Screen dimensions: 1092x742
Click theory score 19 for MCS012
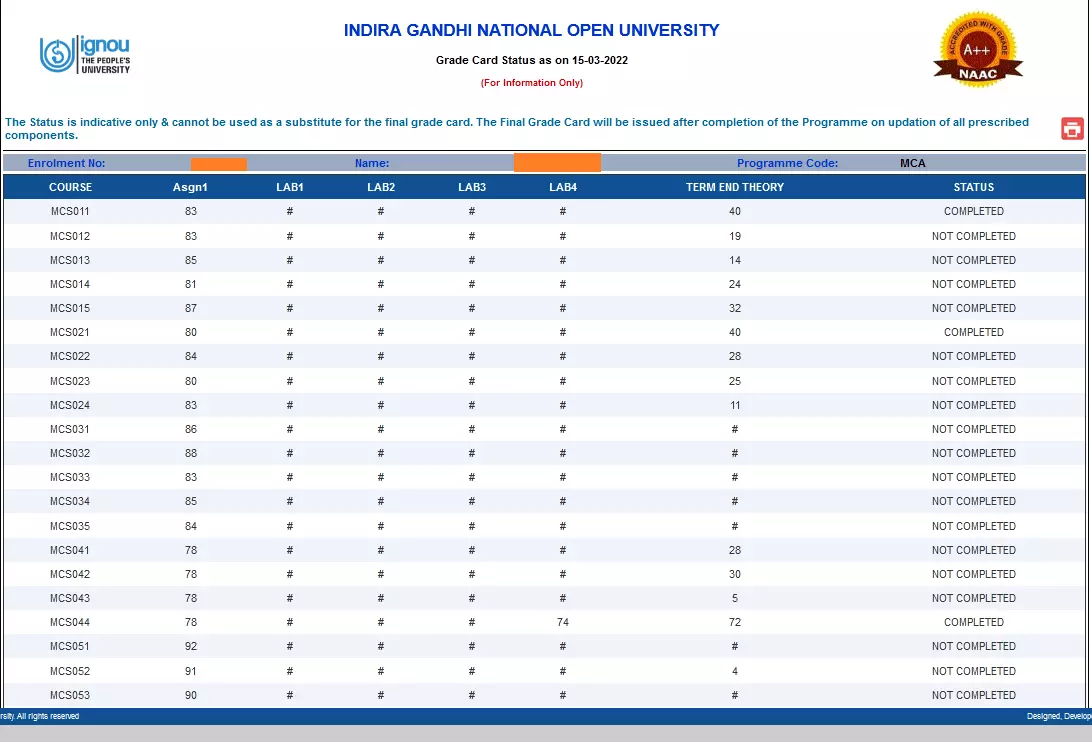[735, 236]
